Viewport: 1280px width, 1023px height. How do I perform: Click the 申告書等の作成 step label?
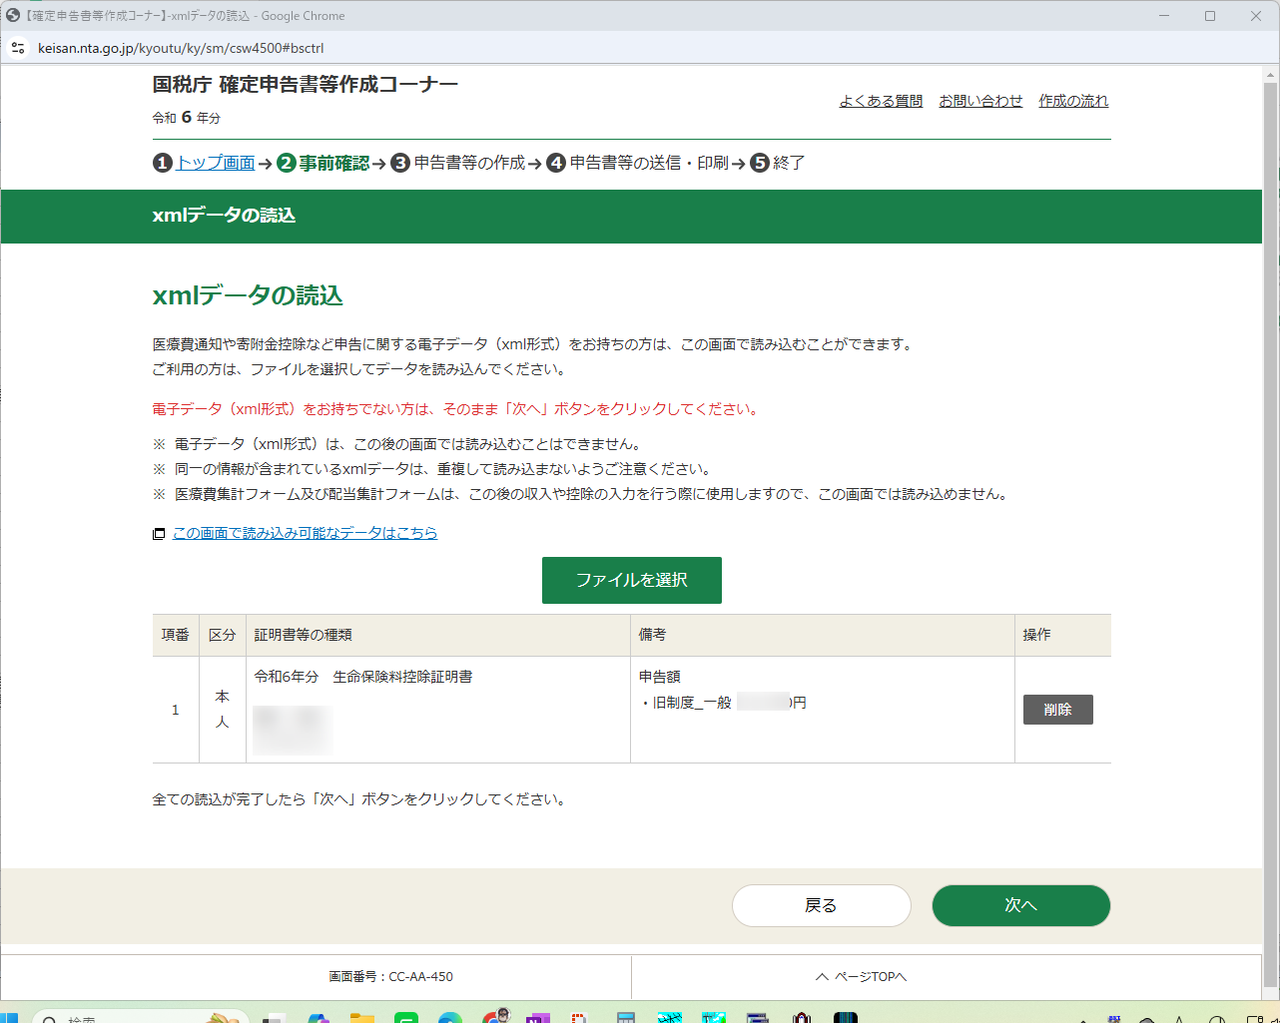point(470,163)
